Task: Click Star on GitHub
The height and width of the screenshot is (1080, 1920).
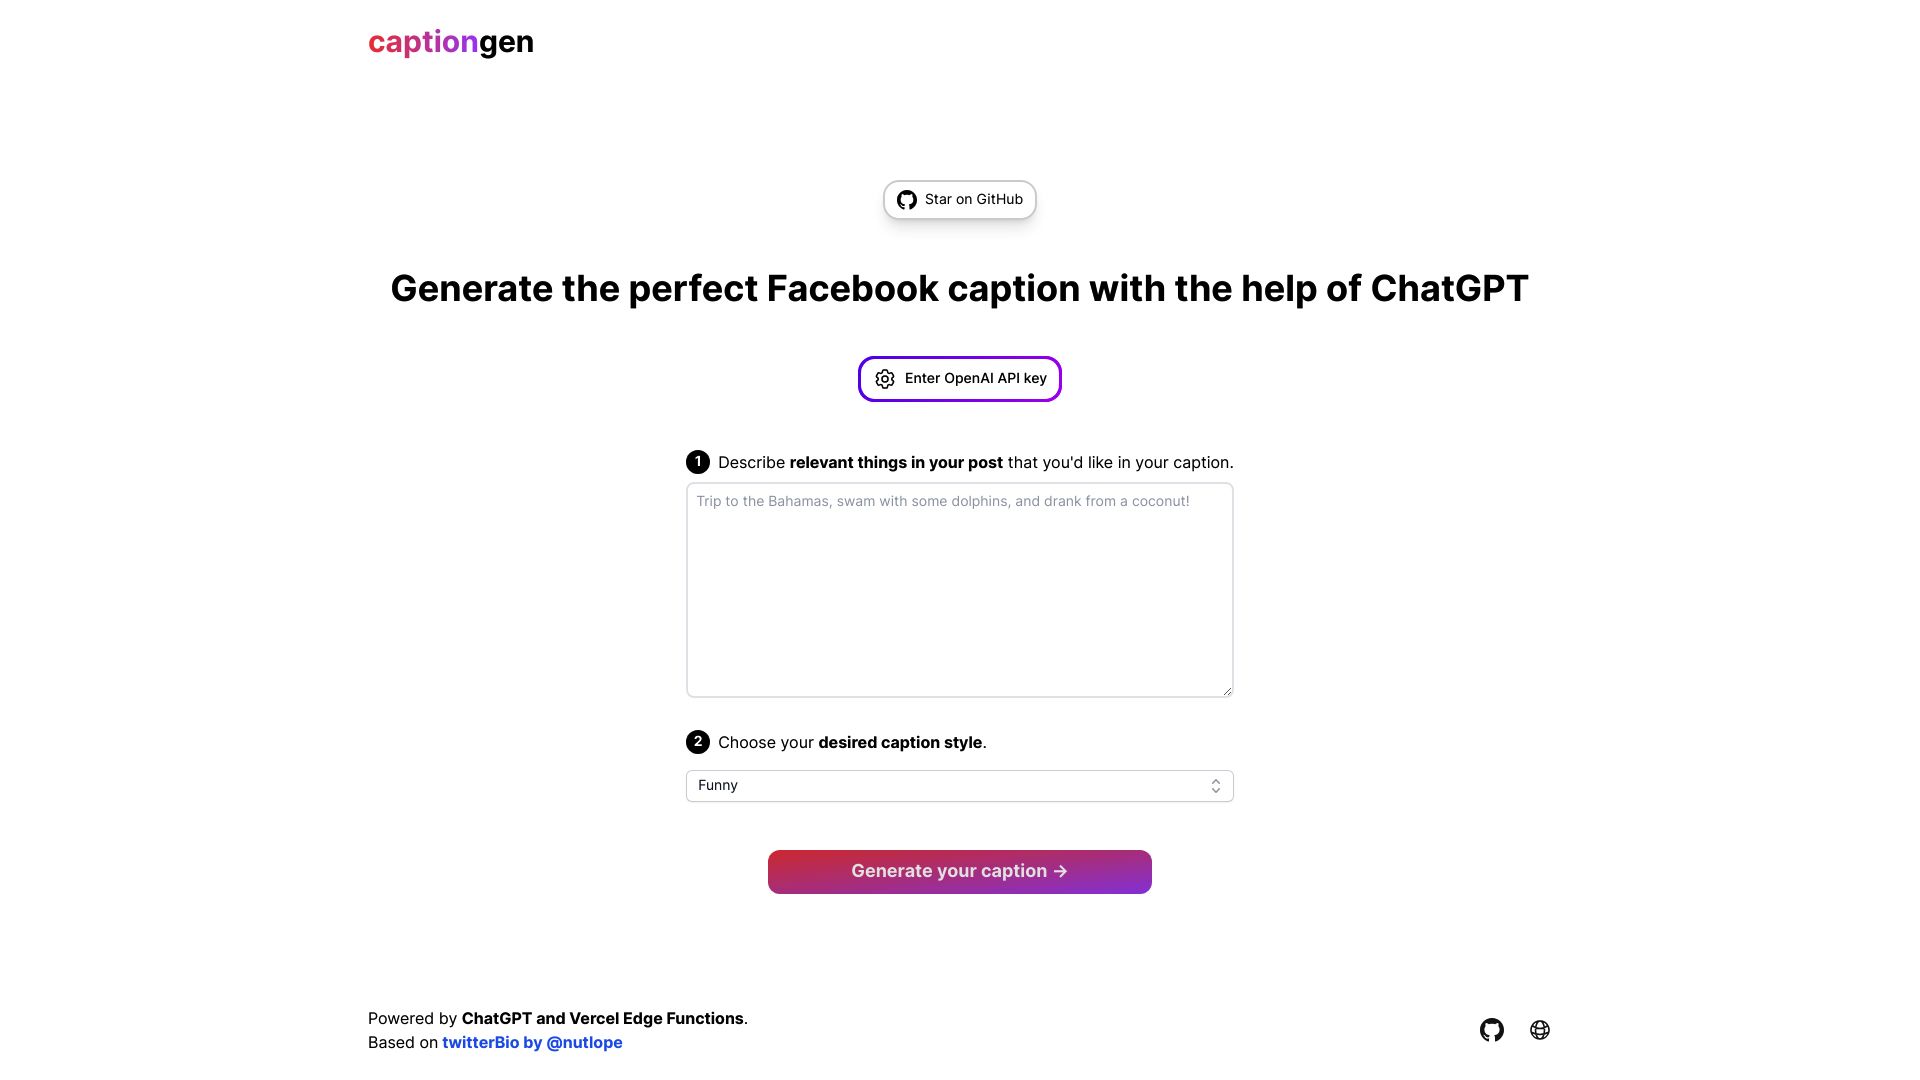Action: 959,199
